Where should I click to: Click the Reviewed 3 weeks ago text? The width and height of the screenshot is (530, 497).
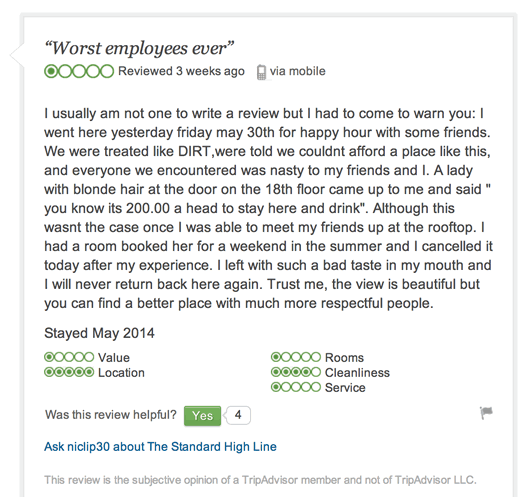click(x=181, y=71)
